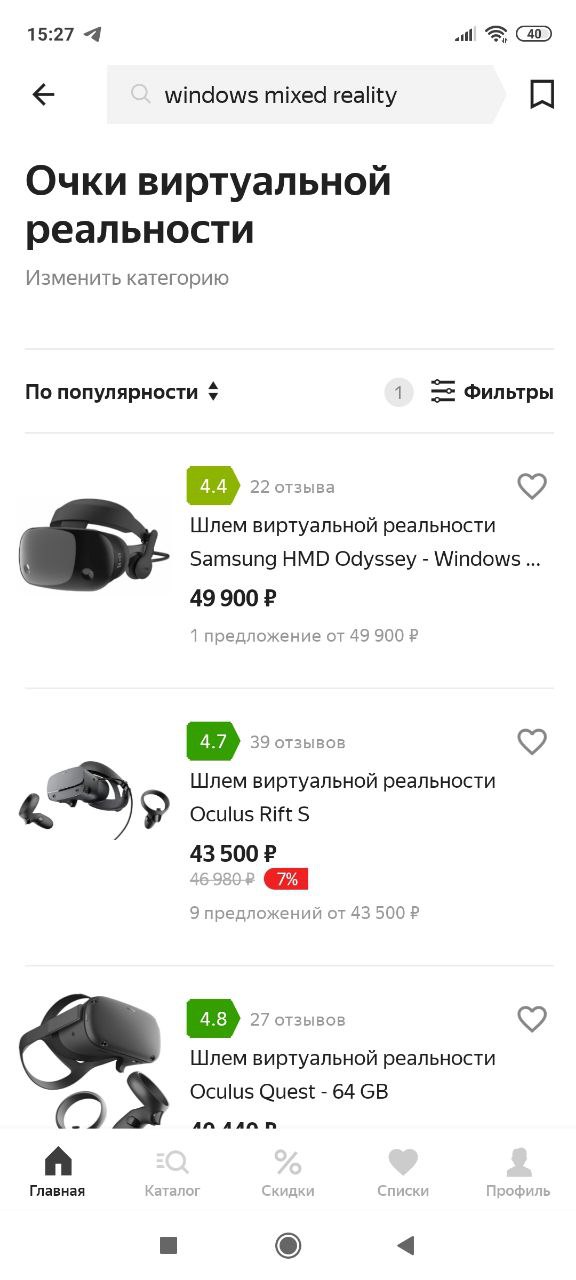Toggle favorite heart for Oculus Rift S
576x1280 pixels.
coord(532,742)
